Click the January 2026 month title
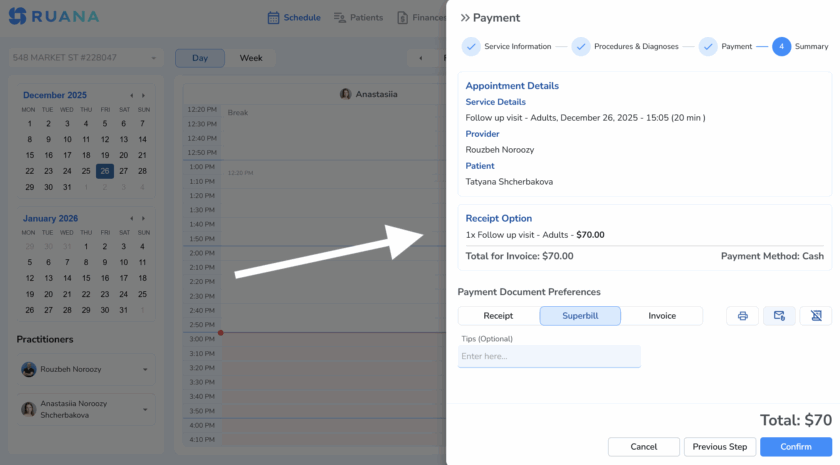 click(x=50, y=219)
